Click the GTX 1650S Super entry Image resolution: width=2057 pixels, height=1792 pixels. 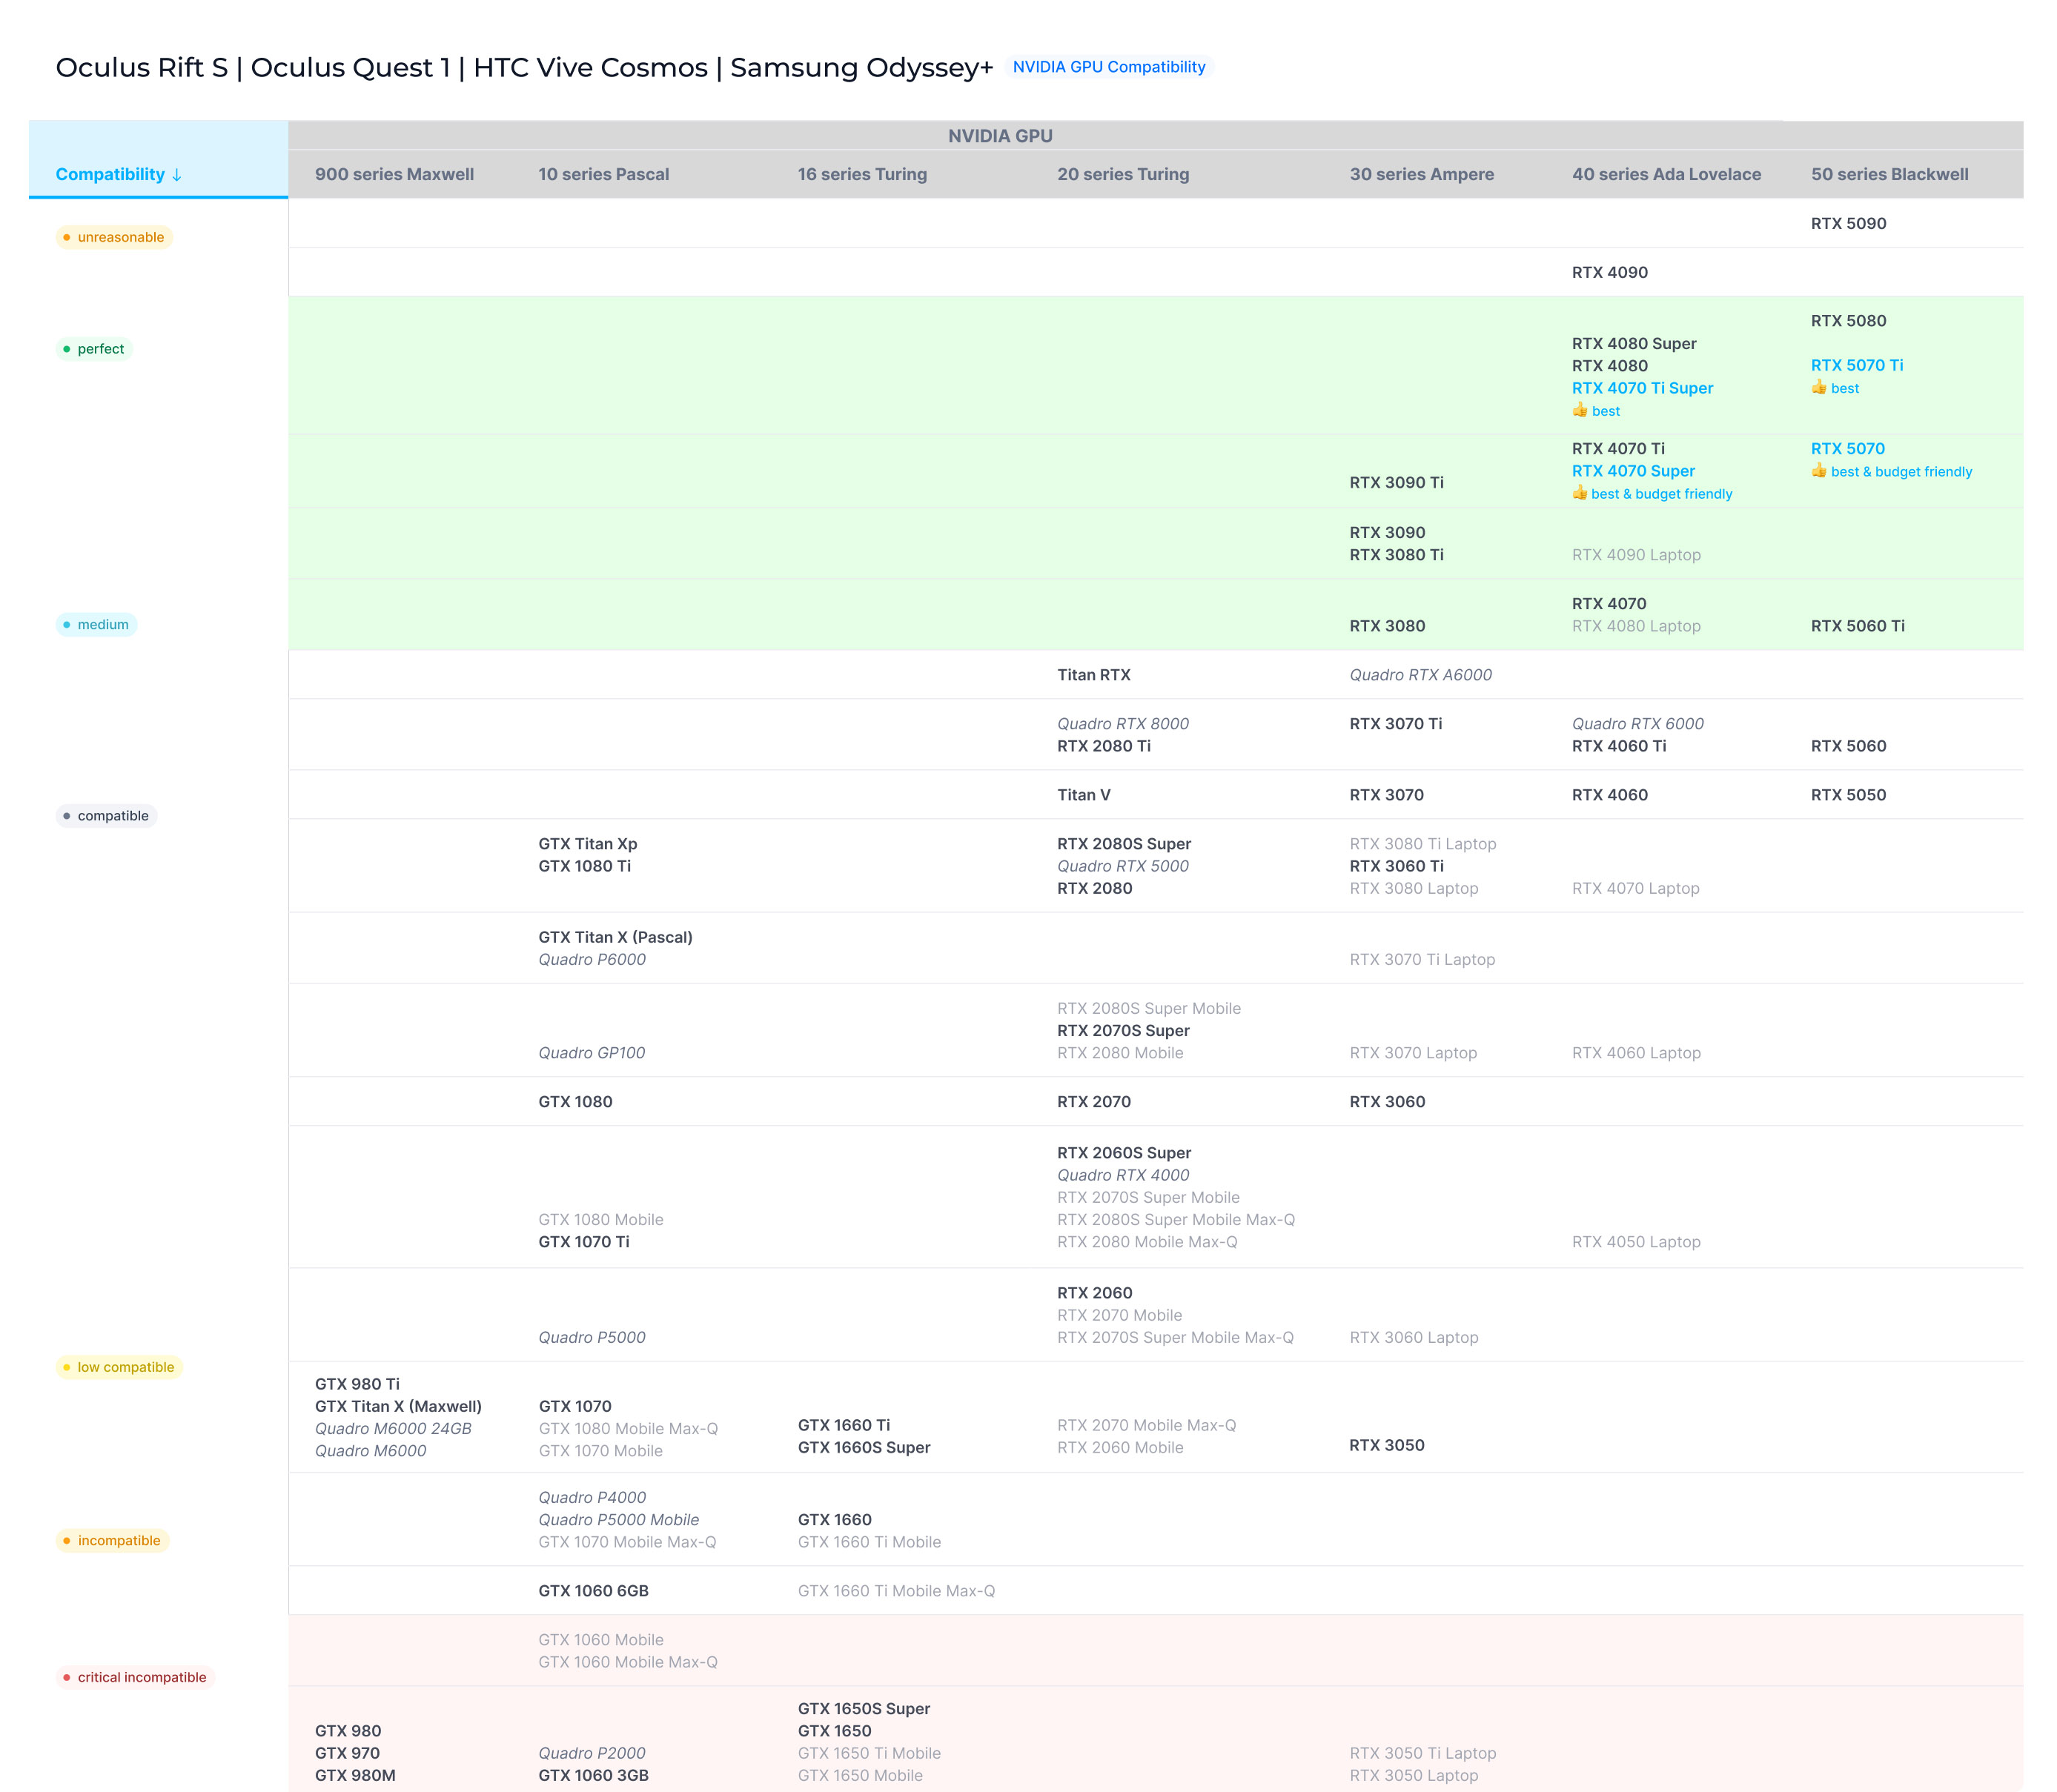[x=864, y=1709]
